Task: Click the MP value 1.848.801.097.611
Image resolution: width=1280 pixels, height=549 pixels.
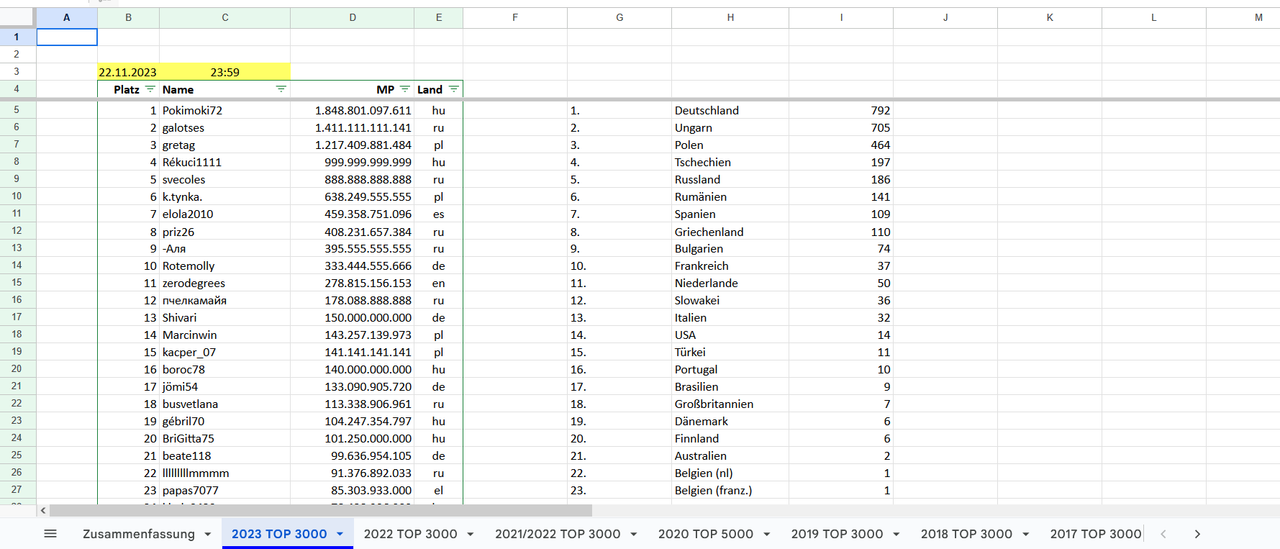Action: [x=352, y=111]
